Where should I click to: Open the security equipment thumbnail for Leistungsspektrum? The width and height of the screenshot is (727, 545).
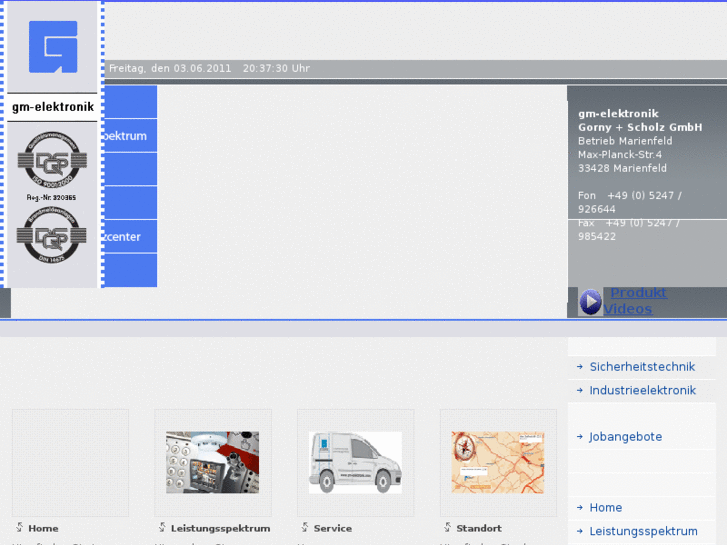tap(213, 462)
